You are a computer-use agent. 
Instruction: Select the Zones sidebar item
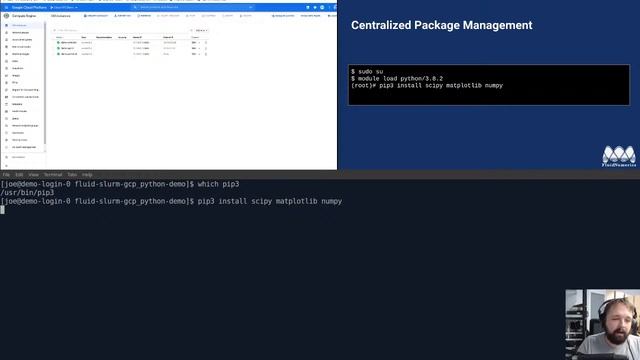15,118
